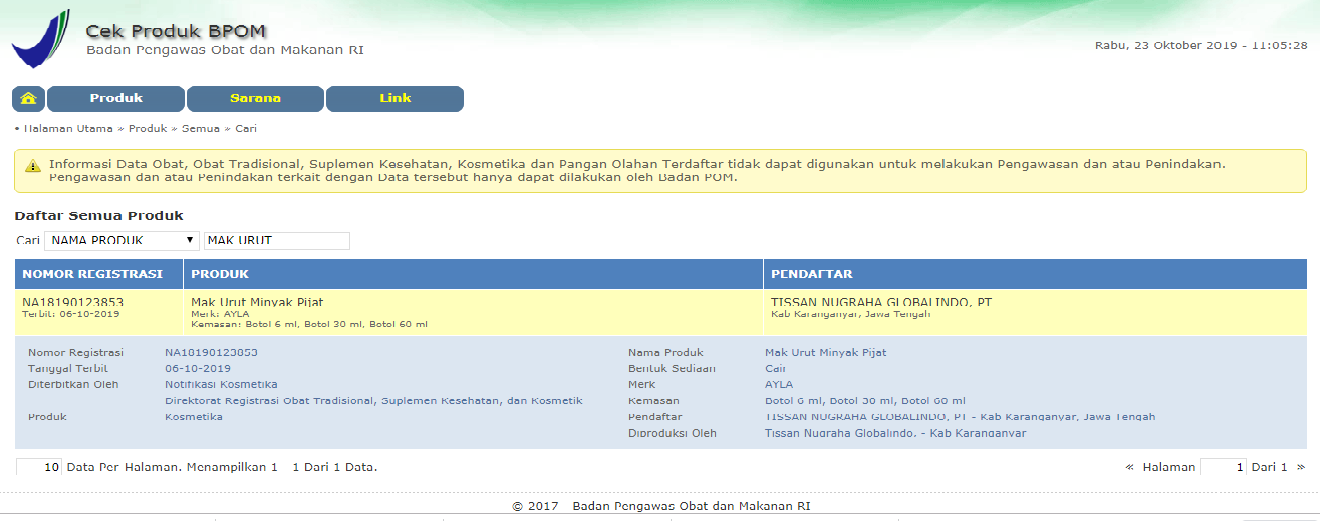Select registration number NA18190123853 in result row
Screen dimensions: 1320x521
tap(73, 302)
